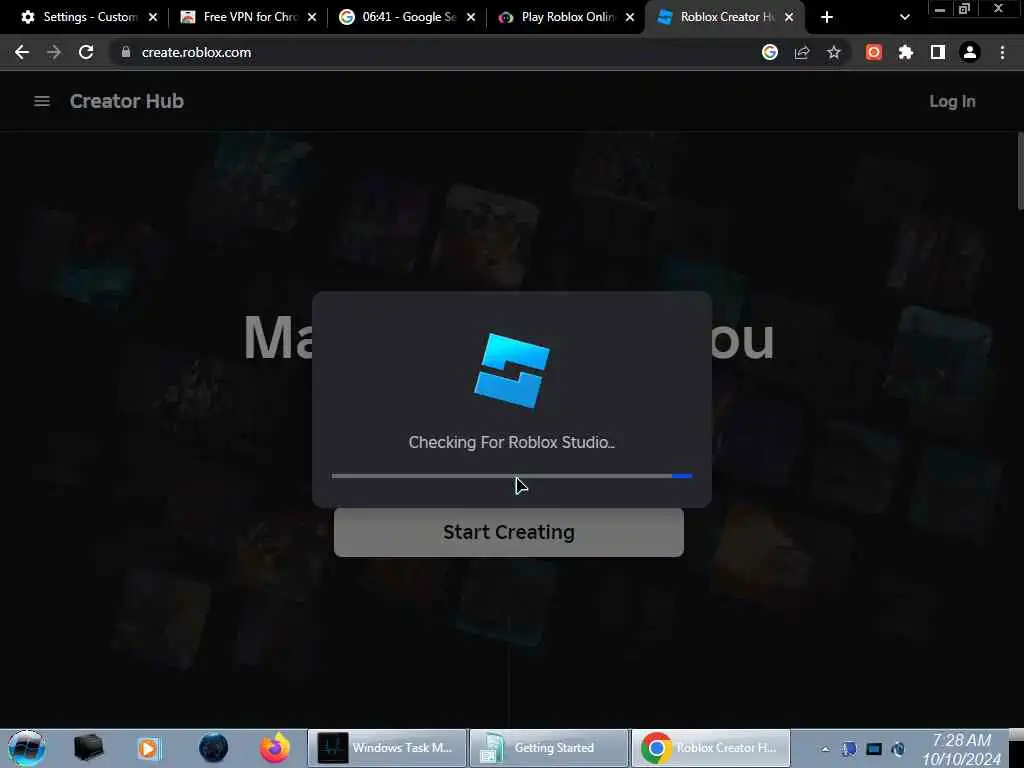Close the Roblox Creator Hub tab
The image size is (1024, 768).
(x=789, y=17)
